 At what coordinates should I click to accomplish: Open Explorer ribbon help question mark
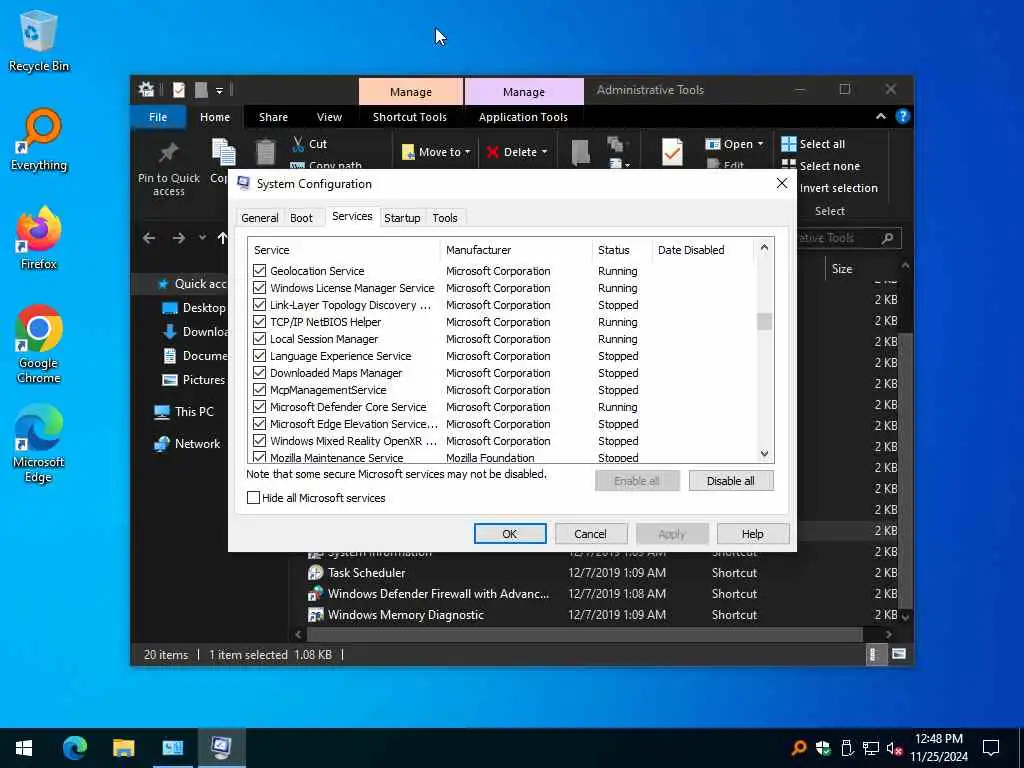(x=903, y=116)
